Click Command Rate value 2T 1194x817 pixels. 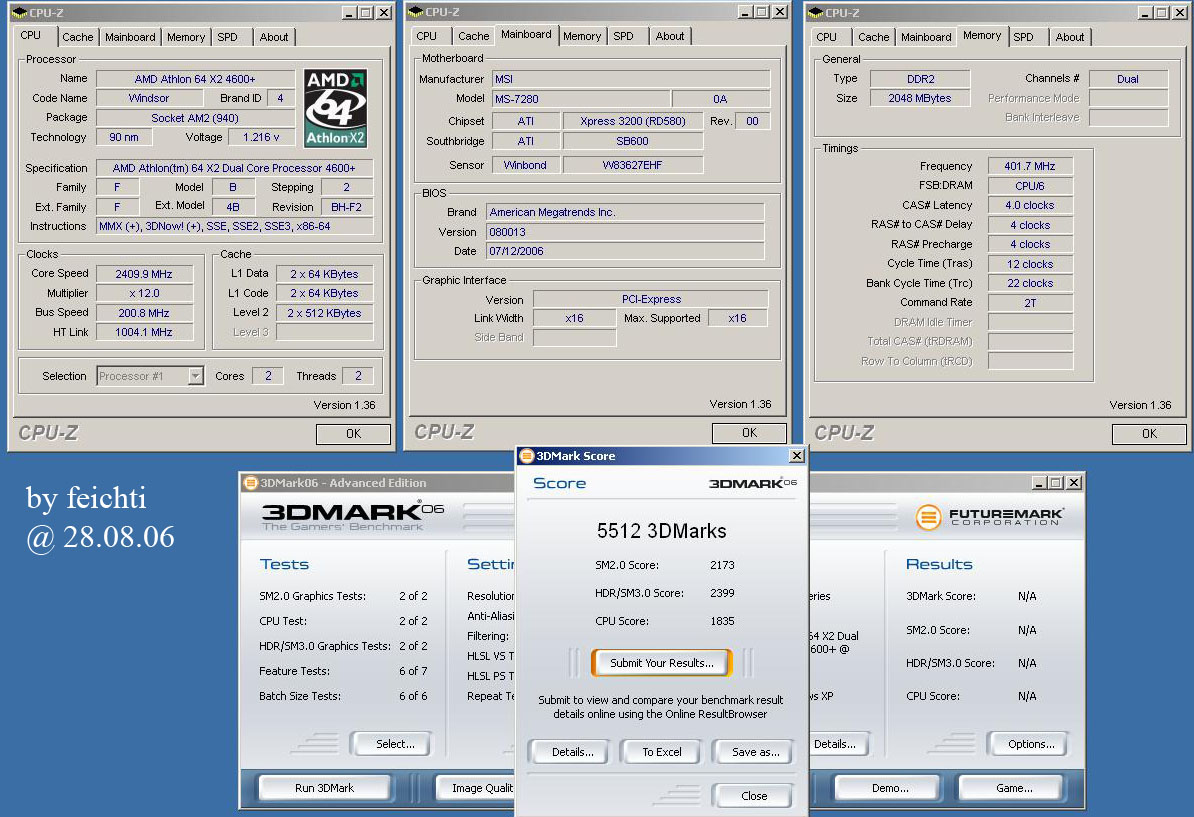(1030, 303)
